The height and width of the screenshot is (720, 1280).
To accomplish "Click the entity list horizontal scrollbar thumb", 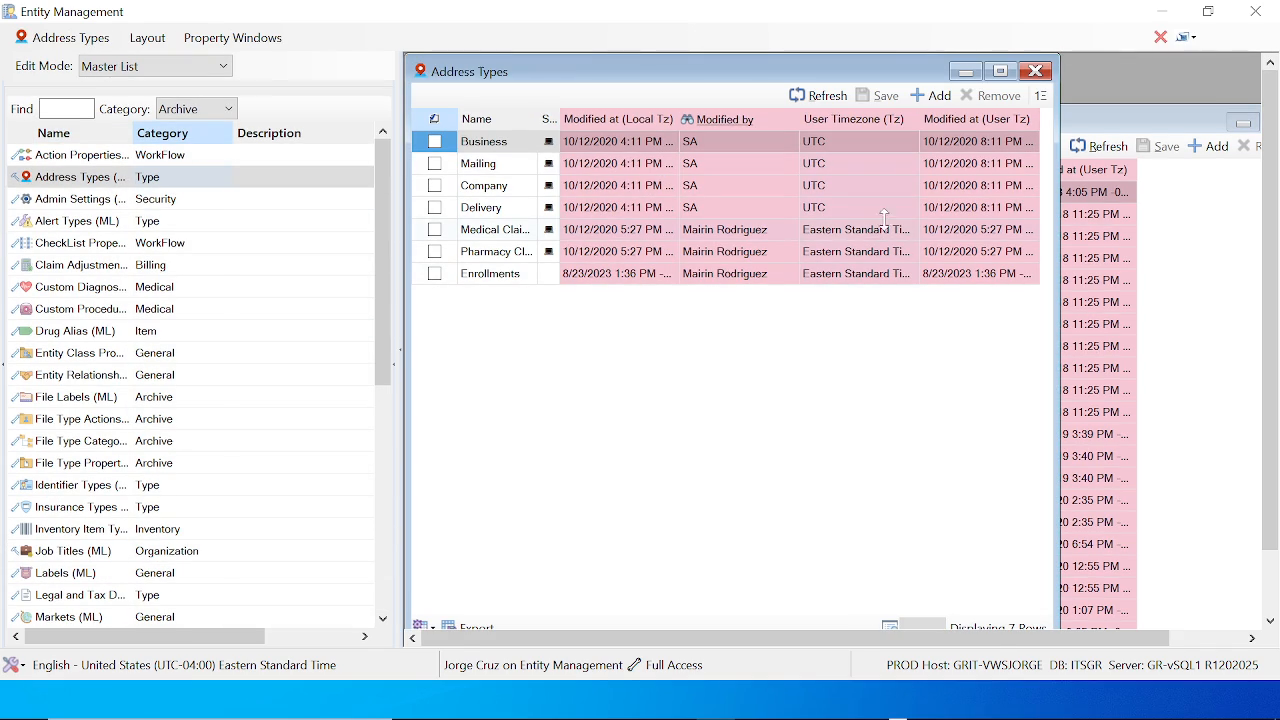I will tap(145, 636).
